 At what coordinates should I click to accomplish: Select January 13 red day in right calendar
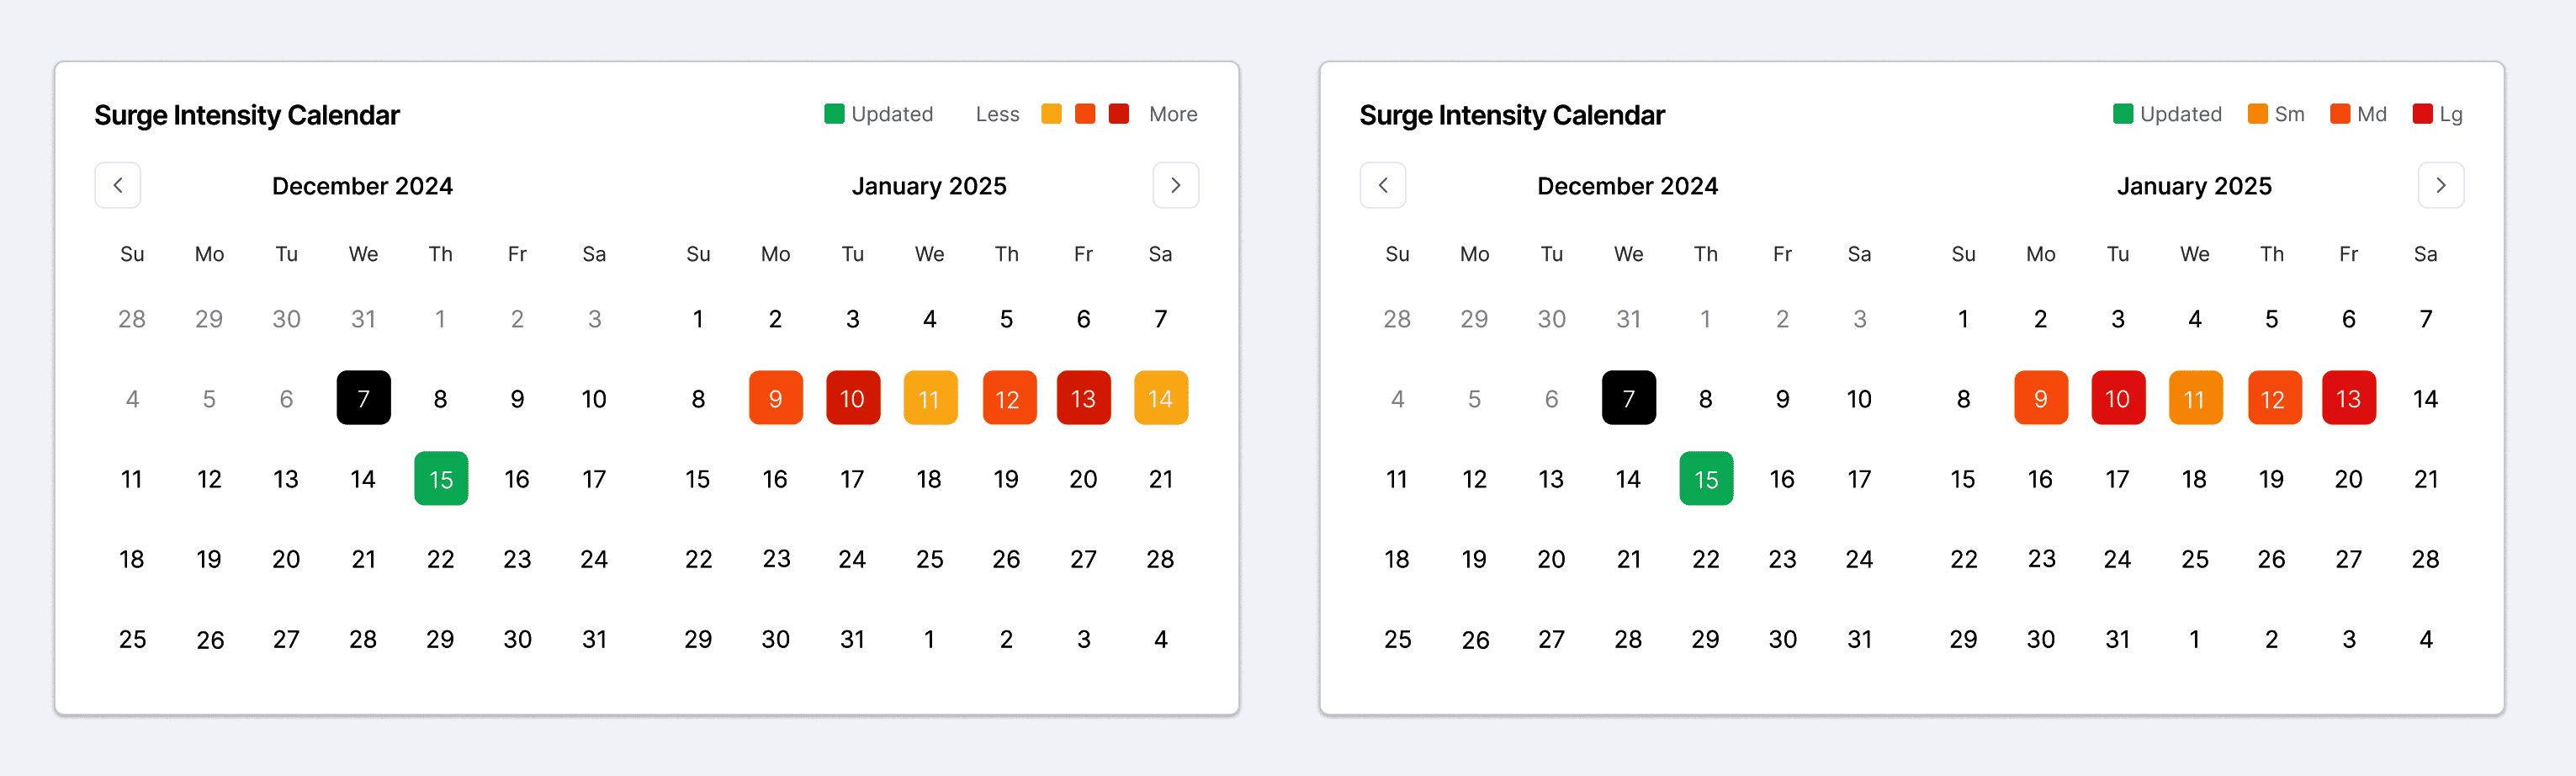[x=2348, y=398]
